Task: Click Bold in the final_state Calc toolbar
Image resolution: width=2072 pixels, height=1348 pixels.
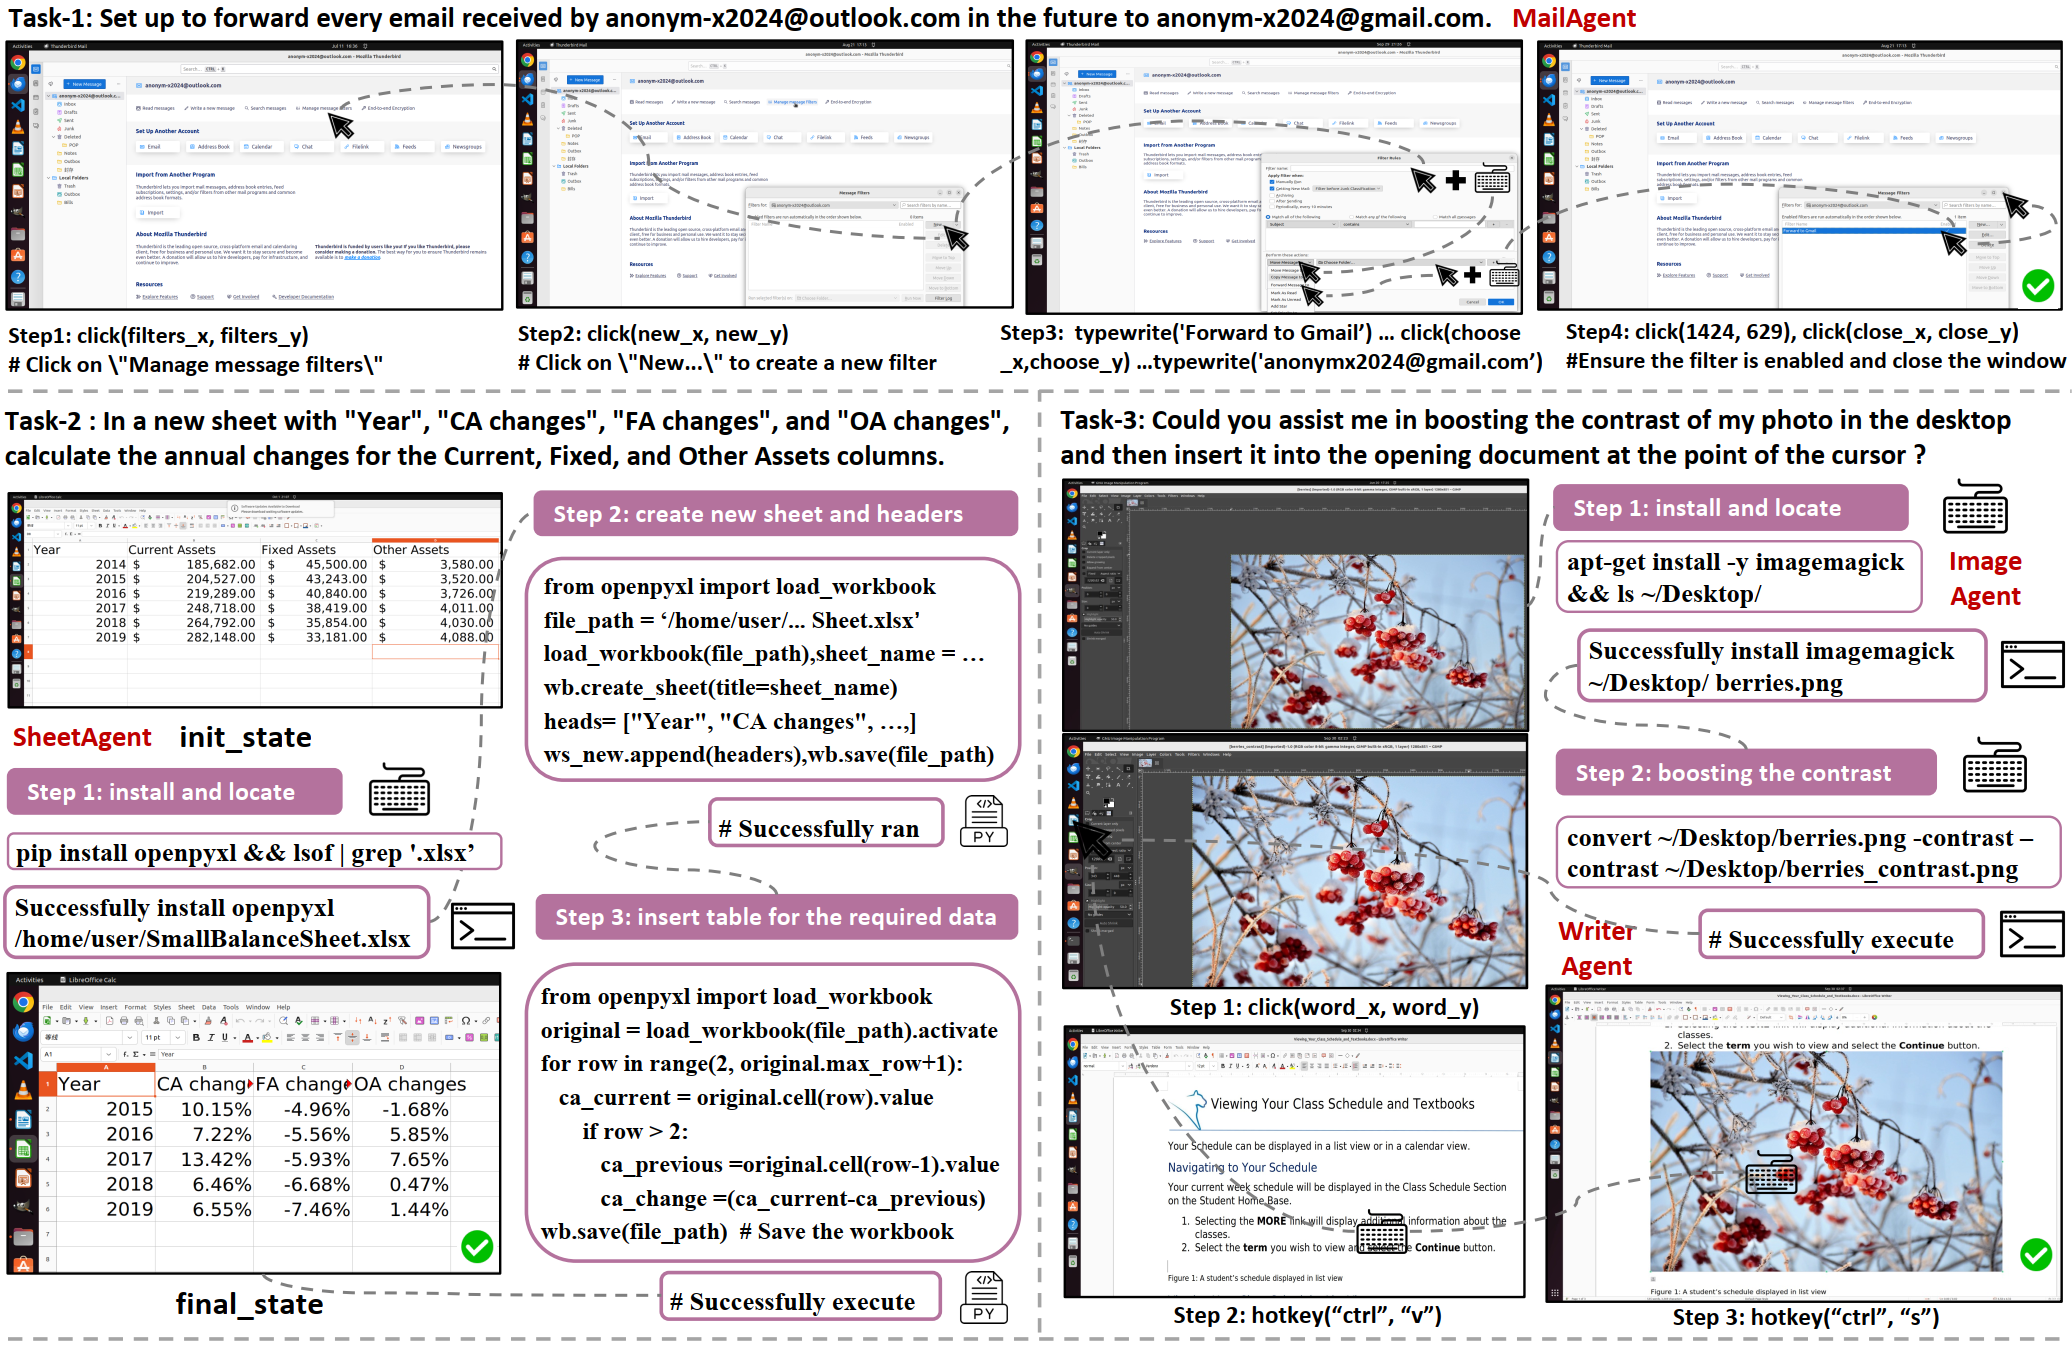Action: 196,1038
